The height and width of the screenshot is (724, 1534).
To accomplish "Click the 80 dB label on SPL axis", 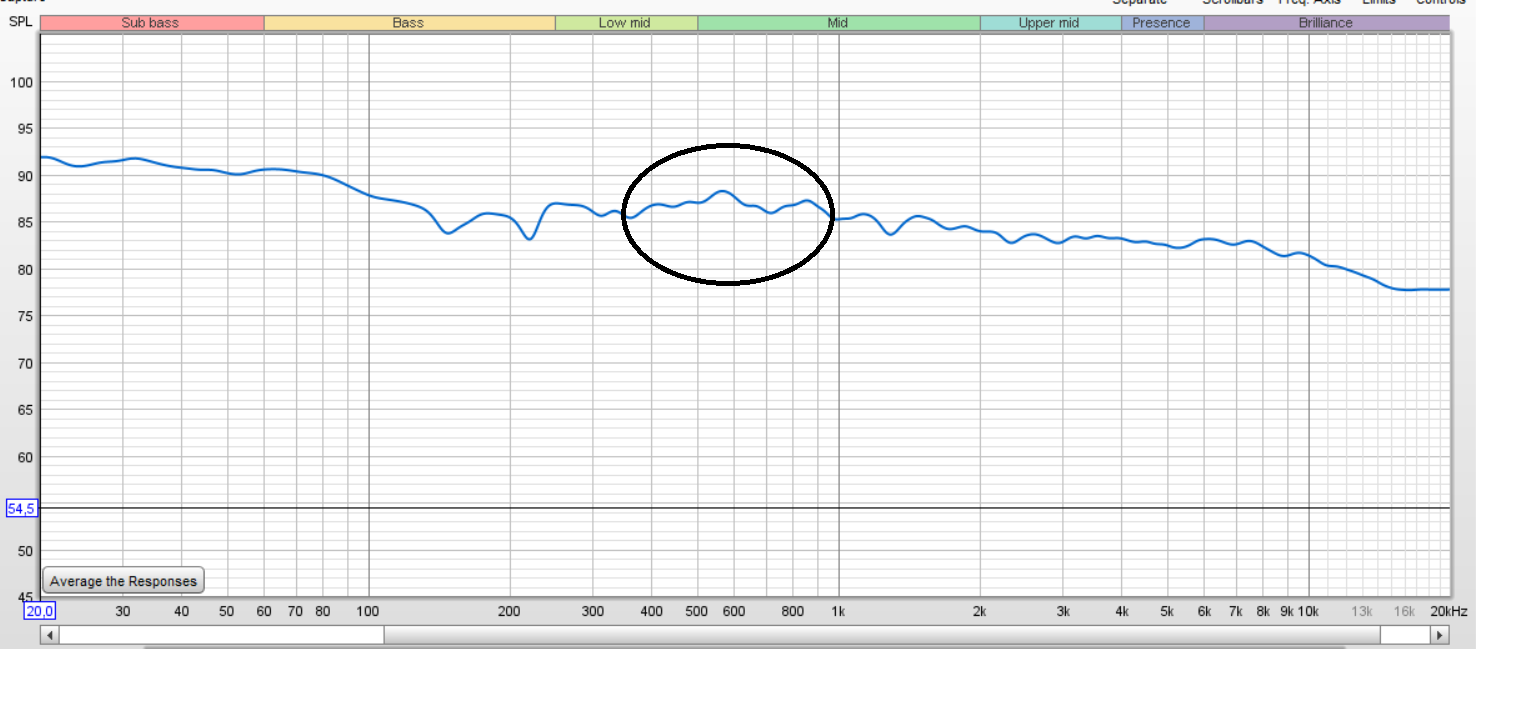I will pyautogui.click(x=25, y=270).
